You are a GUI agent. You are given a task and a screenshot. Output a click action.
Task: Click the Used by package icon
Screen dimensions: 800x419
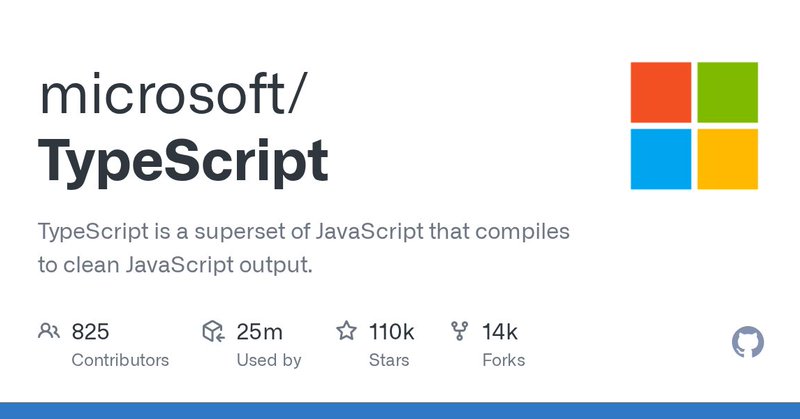tap(213, 331)
